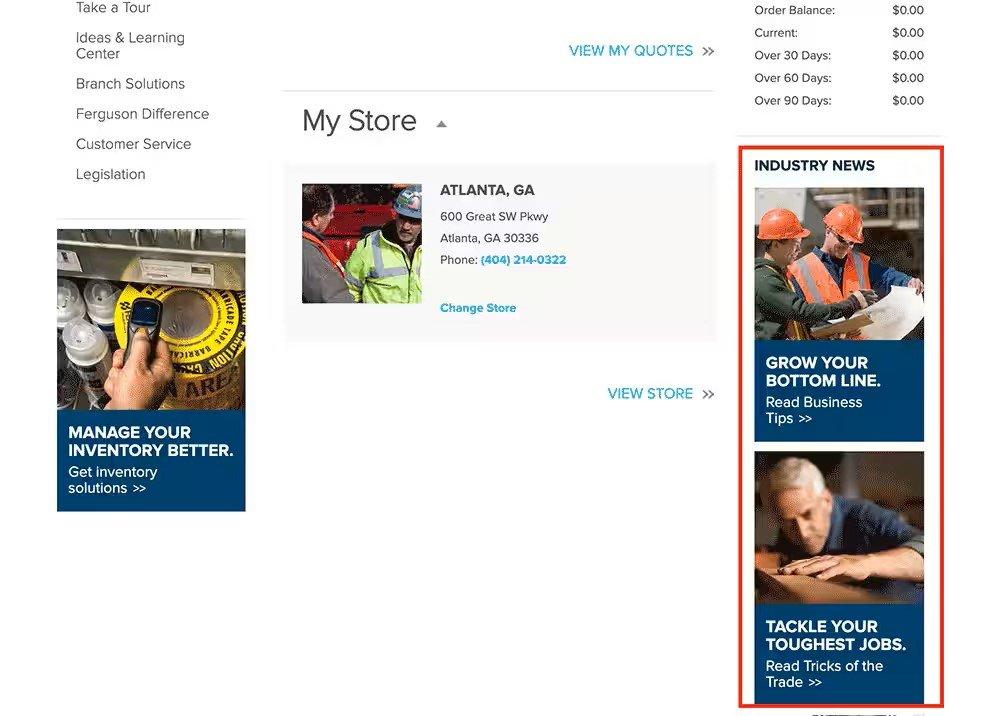This screenshot has height=716, width=1000.
Task: Open the carpenter news image
Action: [x=839, y=527]
